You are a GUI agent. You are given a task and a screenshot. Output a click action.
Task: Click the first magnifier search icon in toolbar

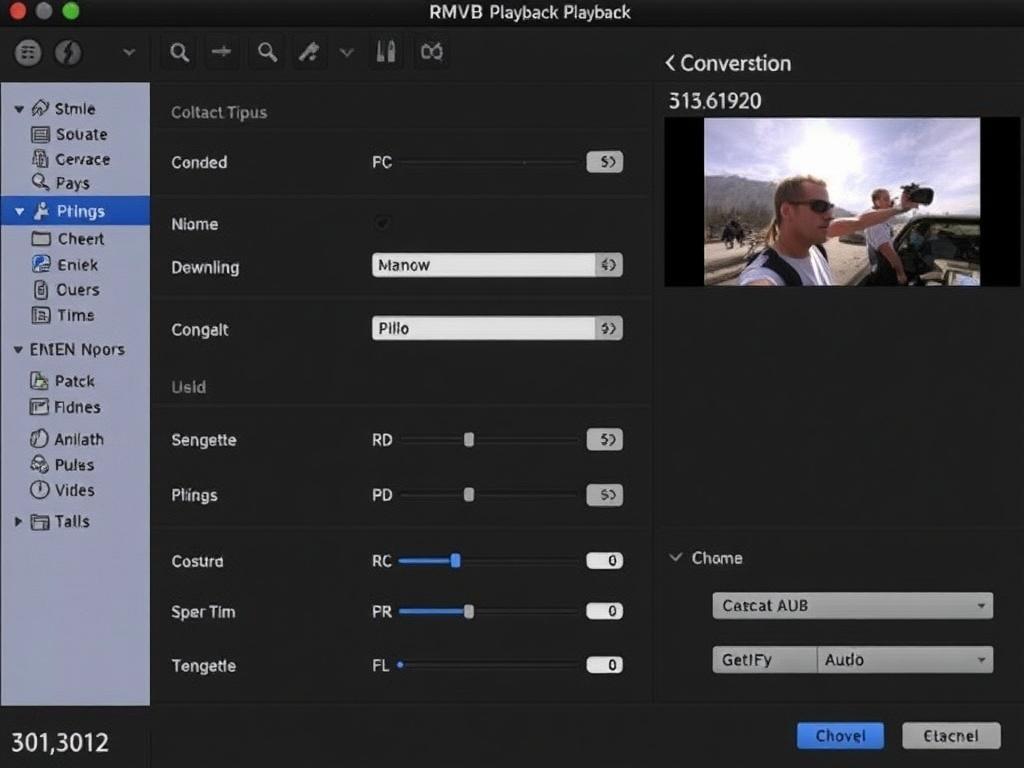[180, 53]
